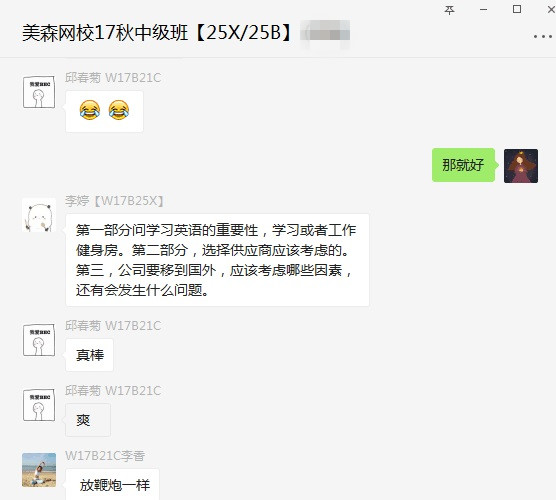Click the 放鞭炮一样 message bubble

click(112, 484)
